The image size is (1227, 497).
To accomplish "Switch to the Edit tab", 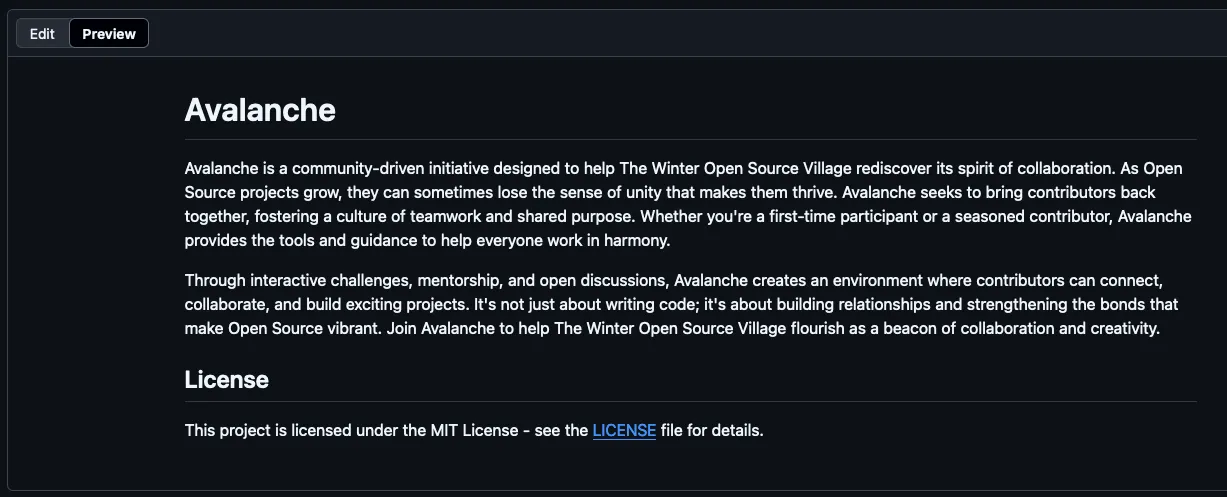I will (x=42, y=34).
